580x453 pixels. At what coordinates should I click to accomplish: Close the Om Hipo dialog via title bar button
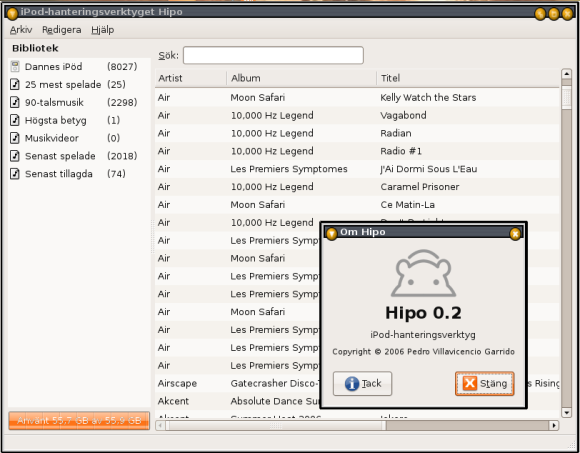tap(515, 233)
